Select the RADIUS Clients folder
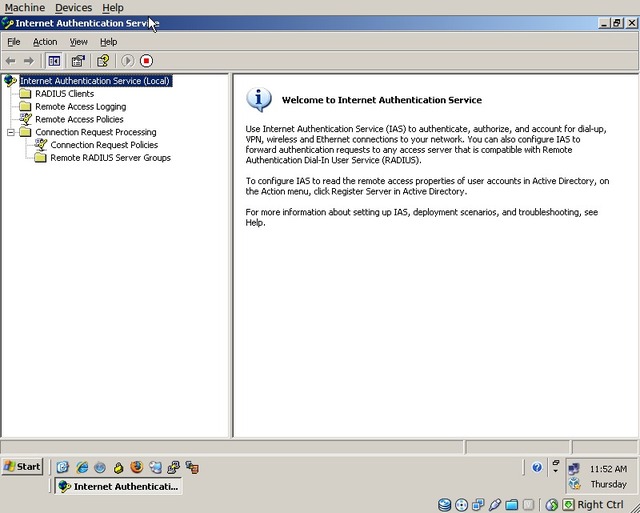 pos(64,94)
